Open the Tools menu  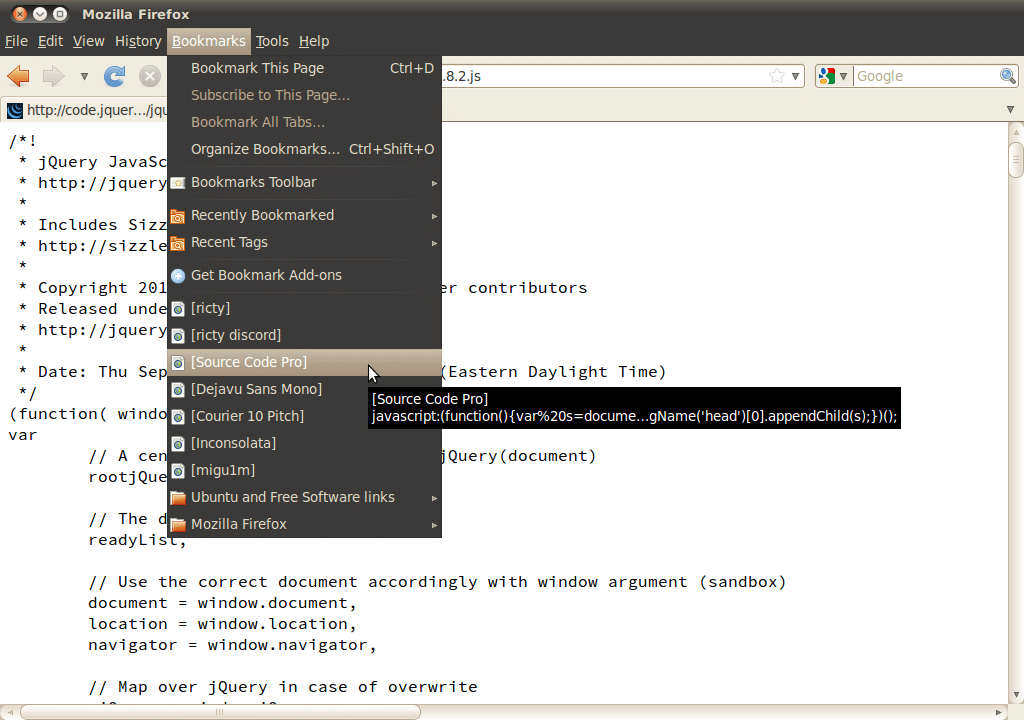(x=271, y=41)
